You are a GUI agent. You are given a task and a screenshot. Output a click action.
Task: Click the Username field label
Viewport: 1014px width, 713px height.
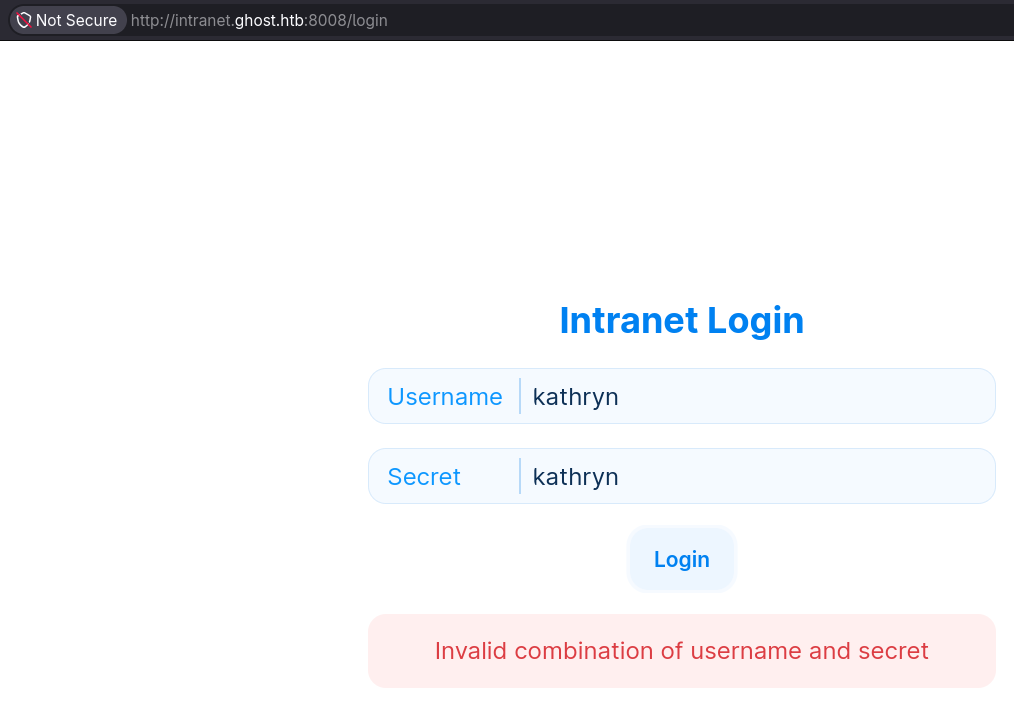pyautogui.click(x=445, y=396)
